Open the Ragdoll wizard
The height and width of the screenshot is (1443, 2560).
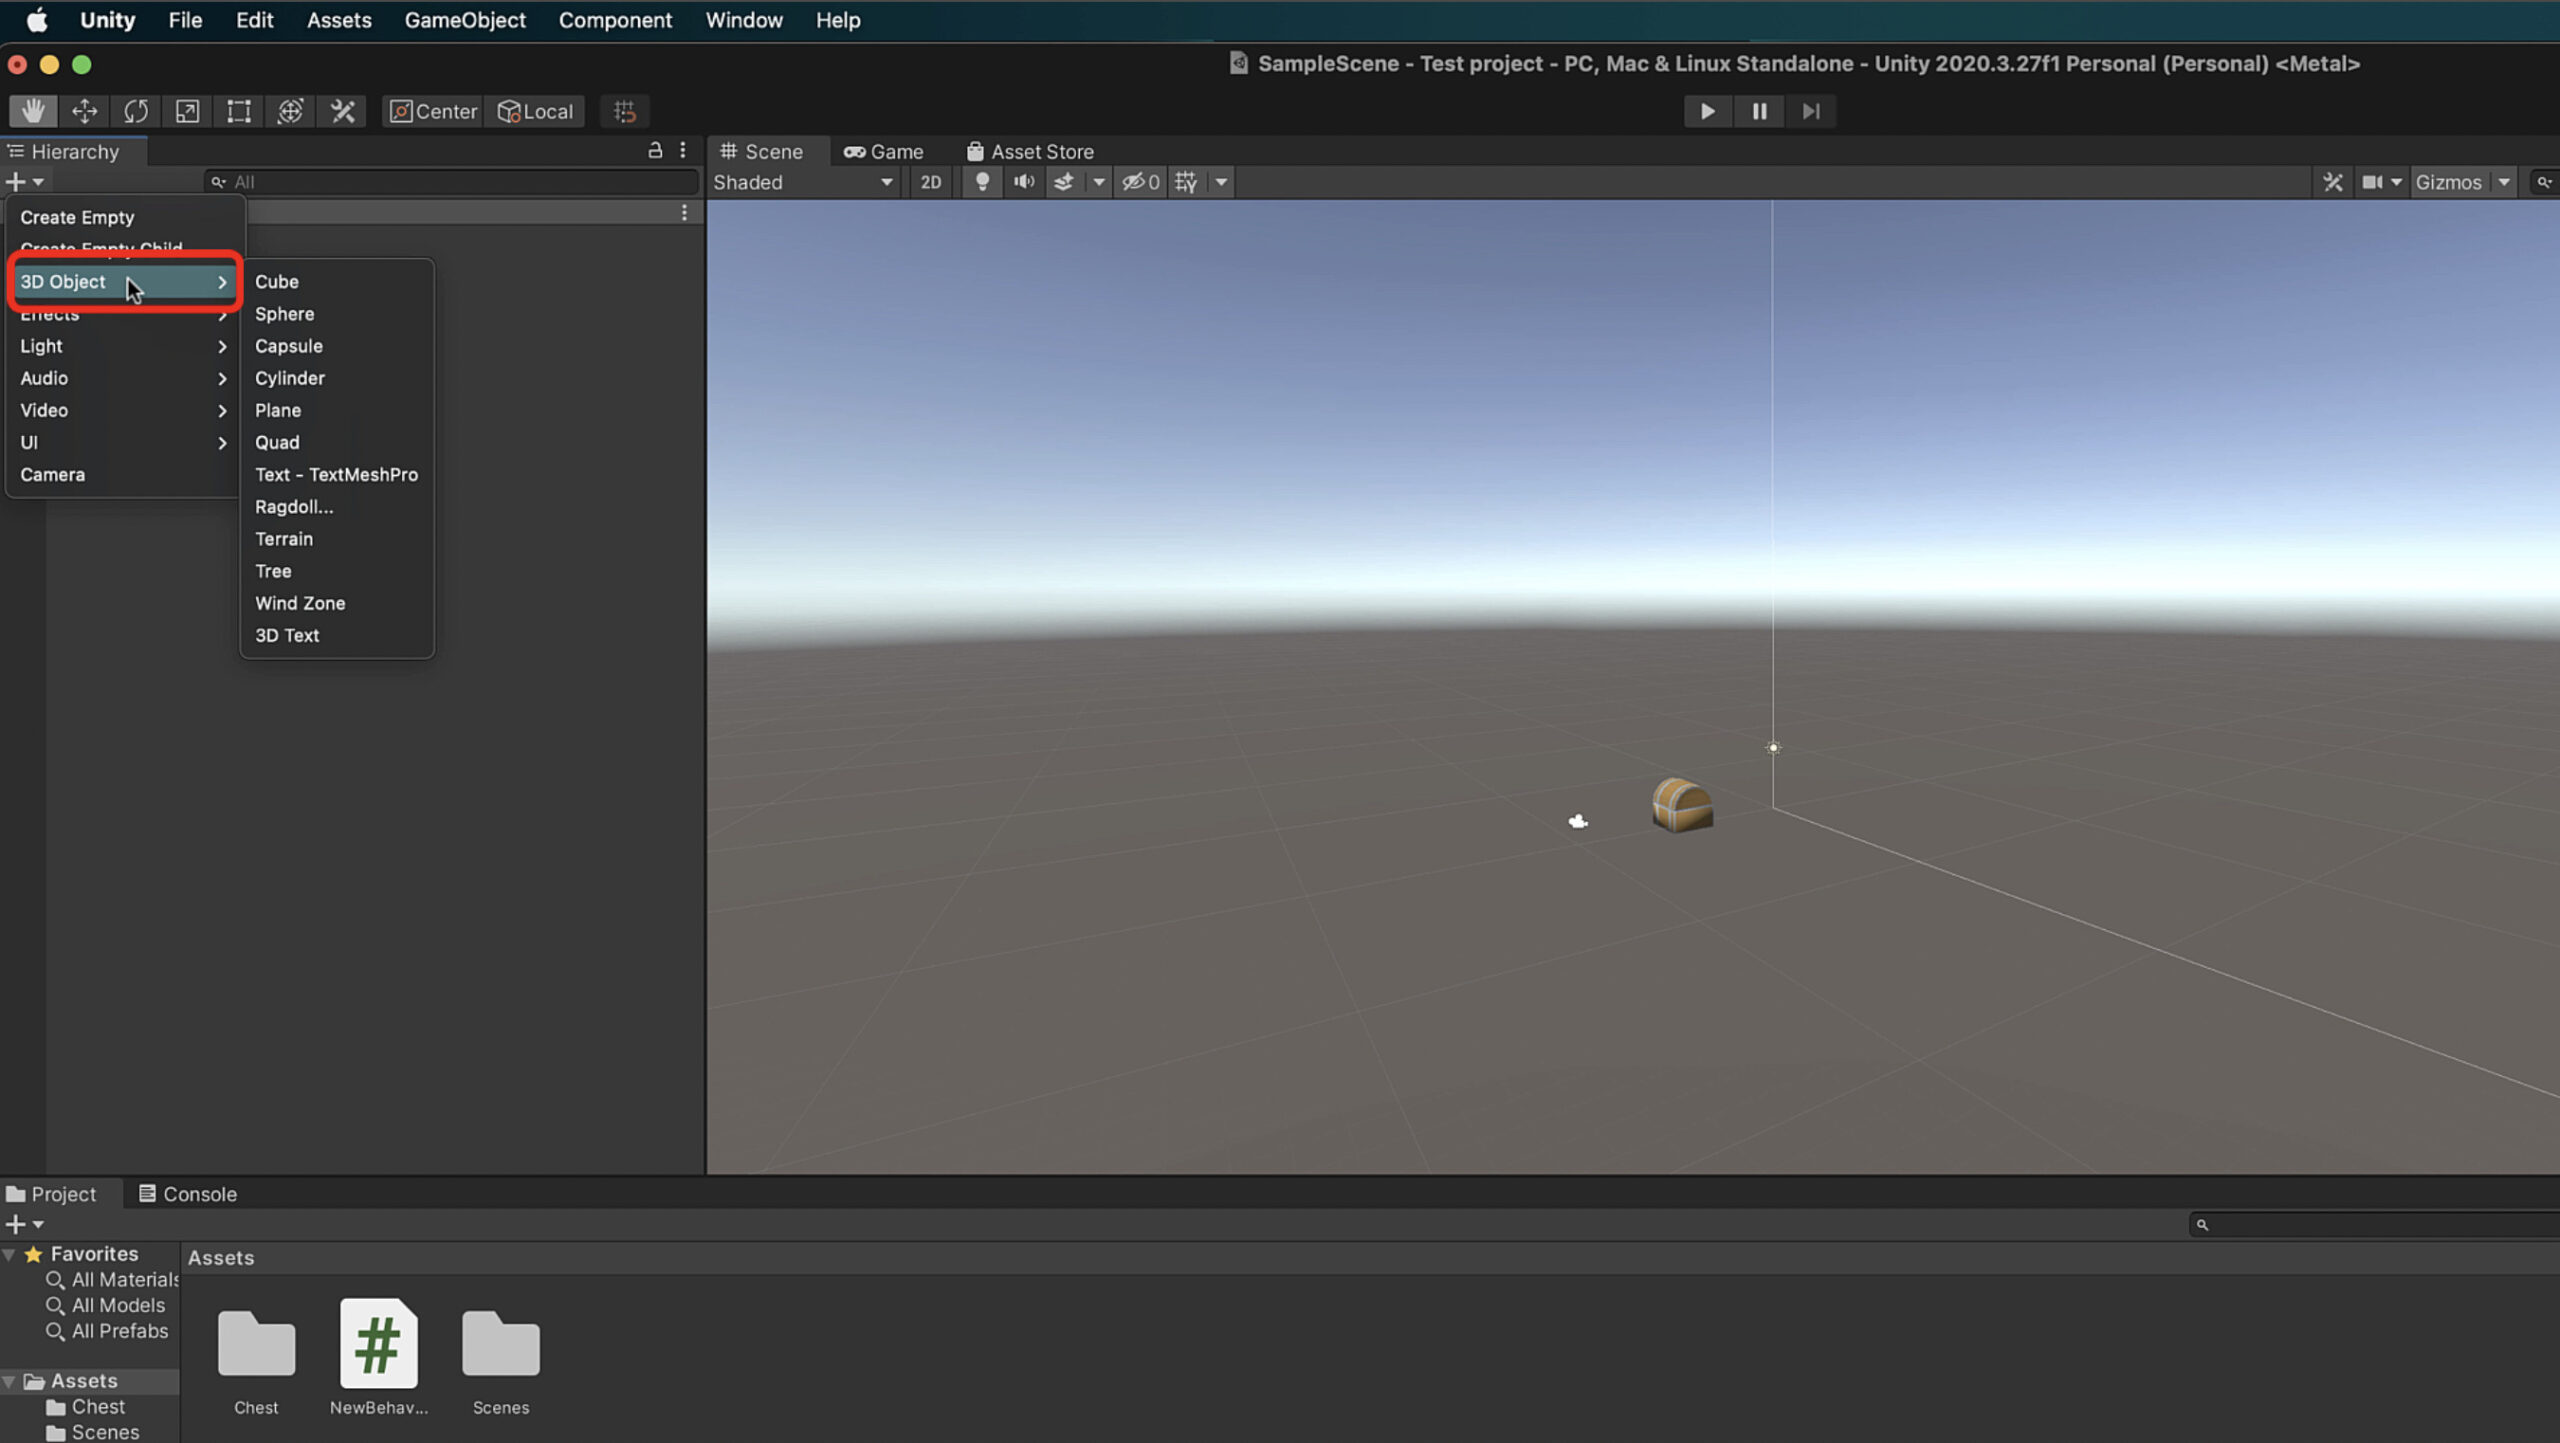[337, 507]
